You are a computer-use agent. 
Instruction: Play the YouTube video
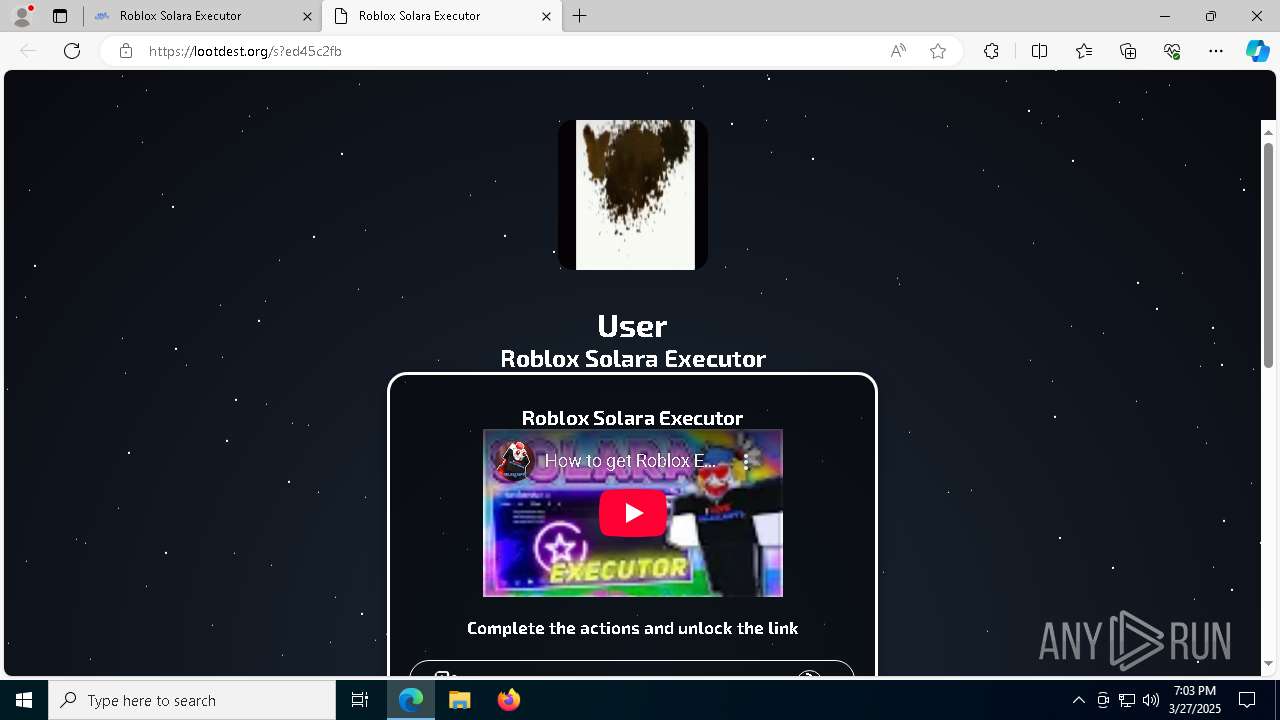[x=633, y=513]
